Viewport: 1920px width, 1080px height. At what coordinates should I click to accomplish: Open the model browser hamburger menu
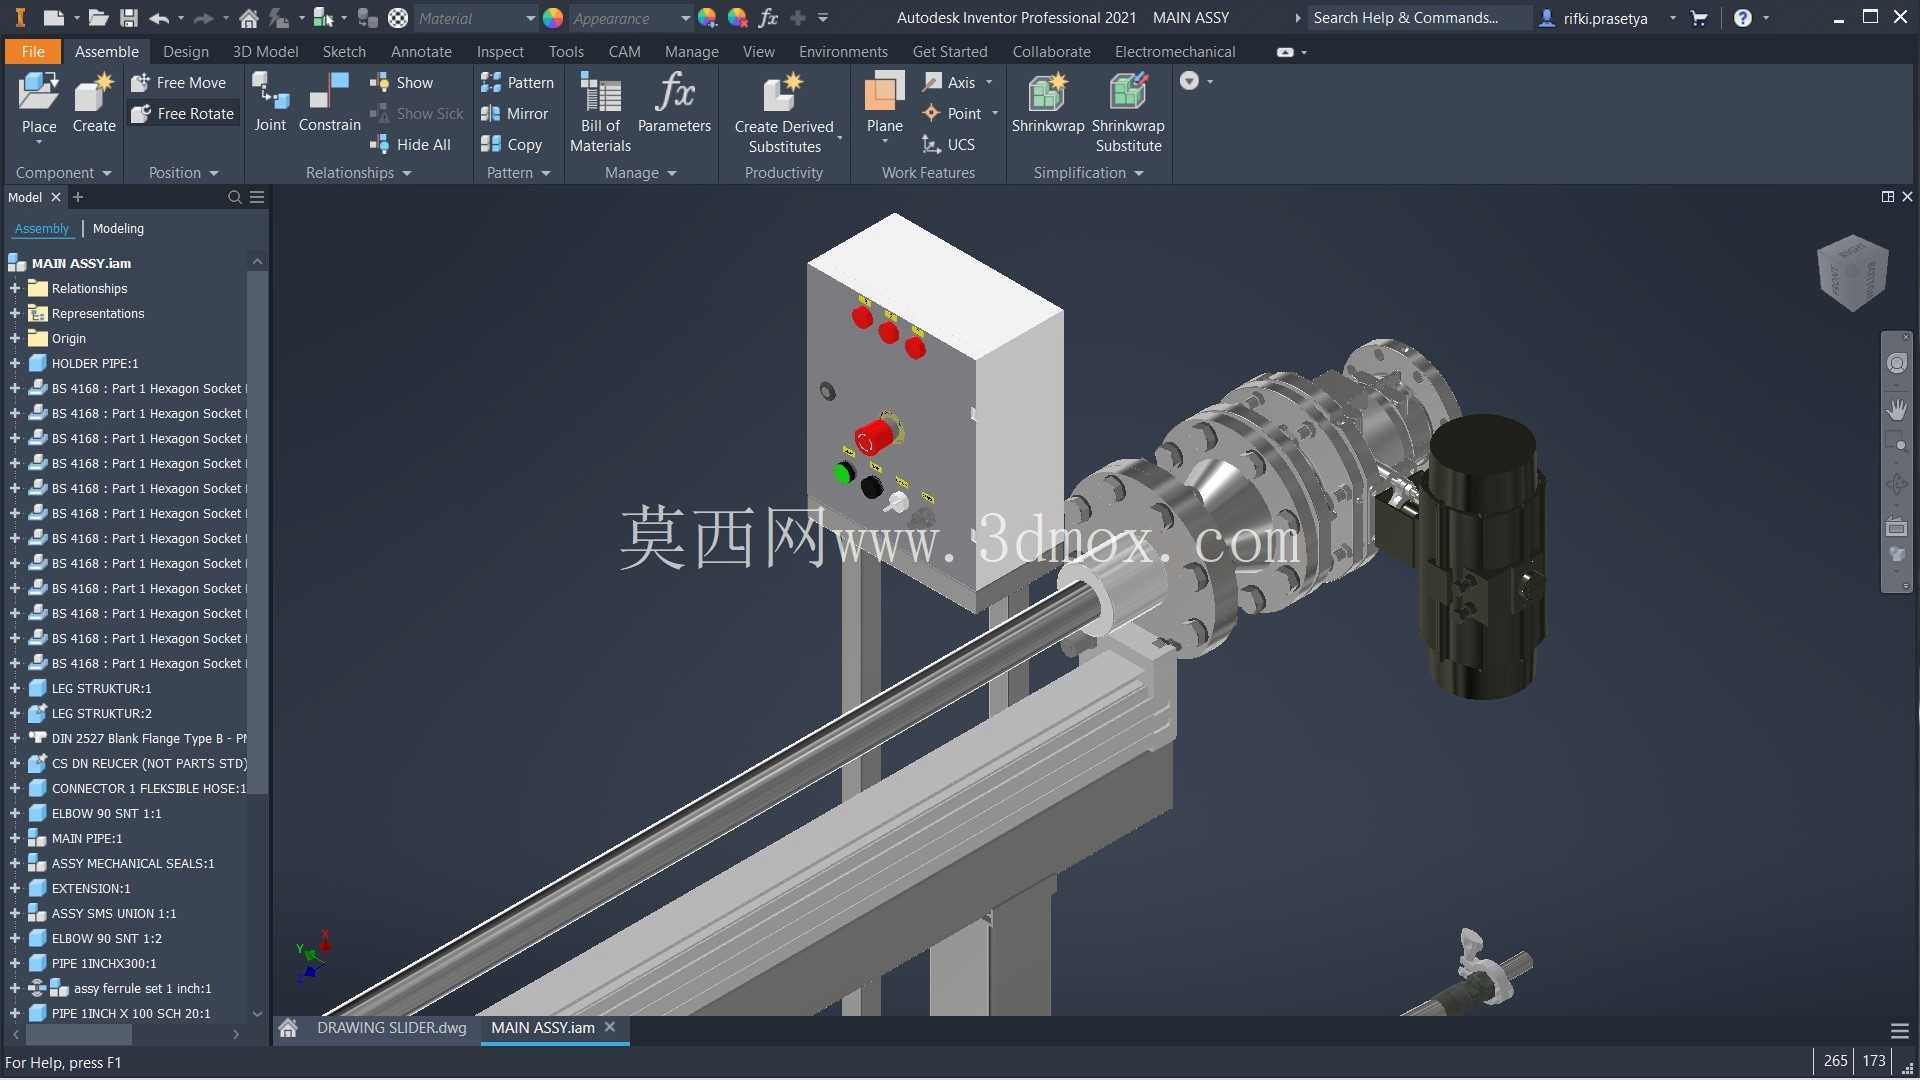[257, 198]
